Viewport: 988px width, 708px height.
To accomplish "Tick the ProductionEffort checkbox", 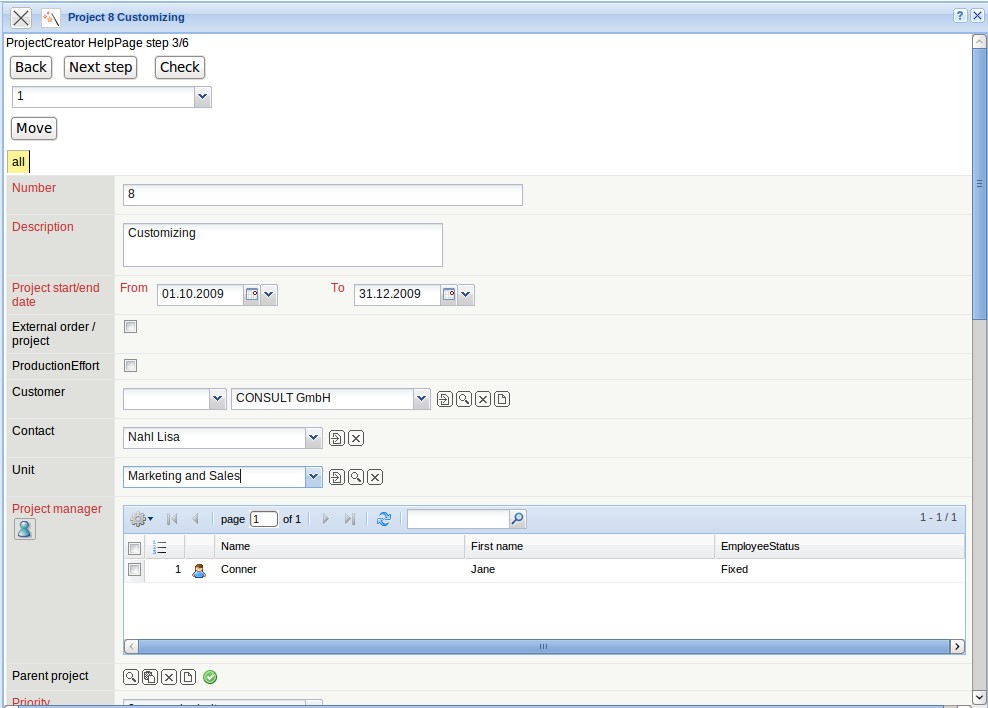I will coord(130,366).
